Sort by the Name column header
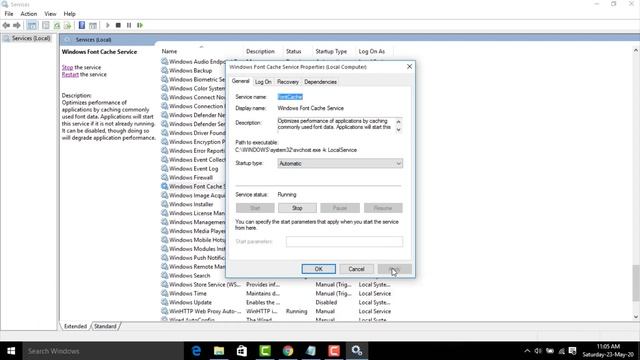Image resolution: width=640 pixels, height=360 pixels. point(169,51)
